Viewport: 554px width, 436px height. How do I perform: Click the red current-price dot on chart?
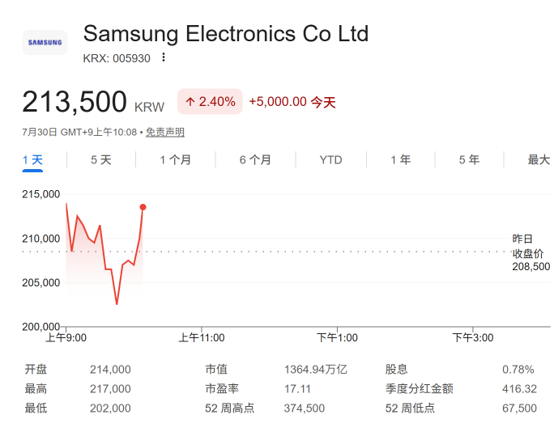coord(143,207)
